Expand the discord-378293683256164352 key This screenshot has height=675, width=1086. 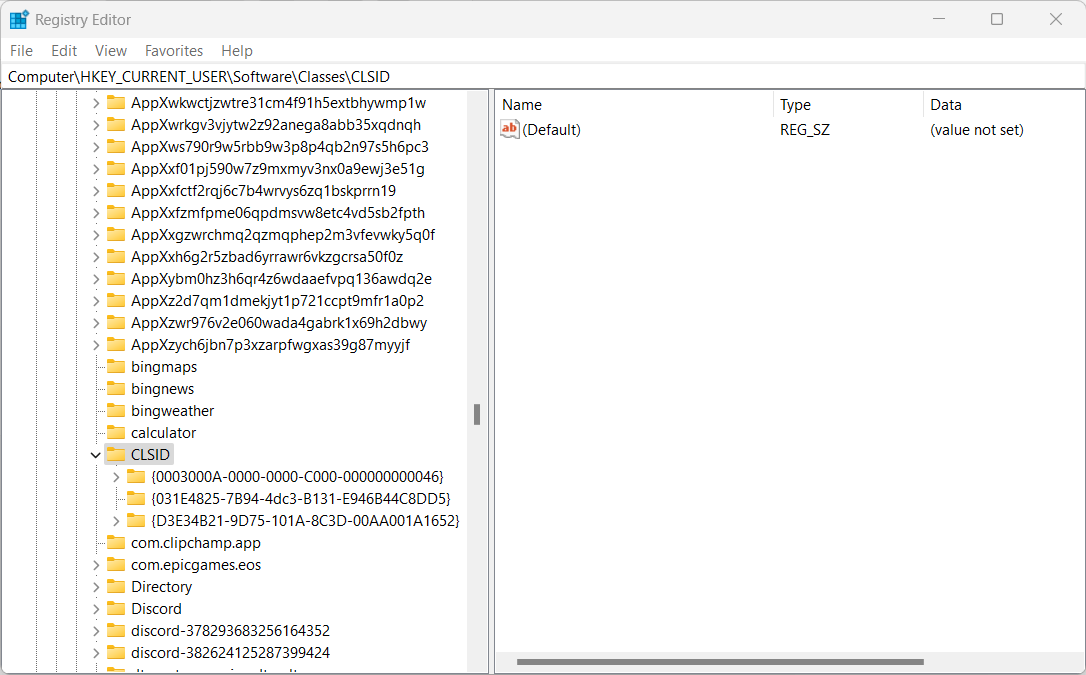click(96, 631)
